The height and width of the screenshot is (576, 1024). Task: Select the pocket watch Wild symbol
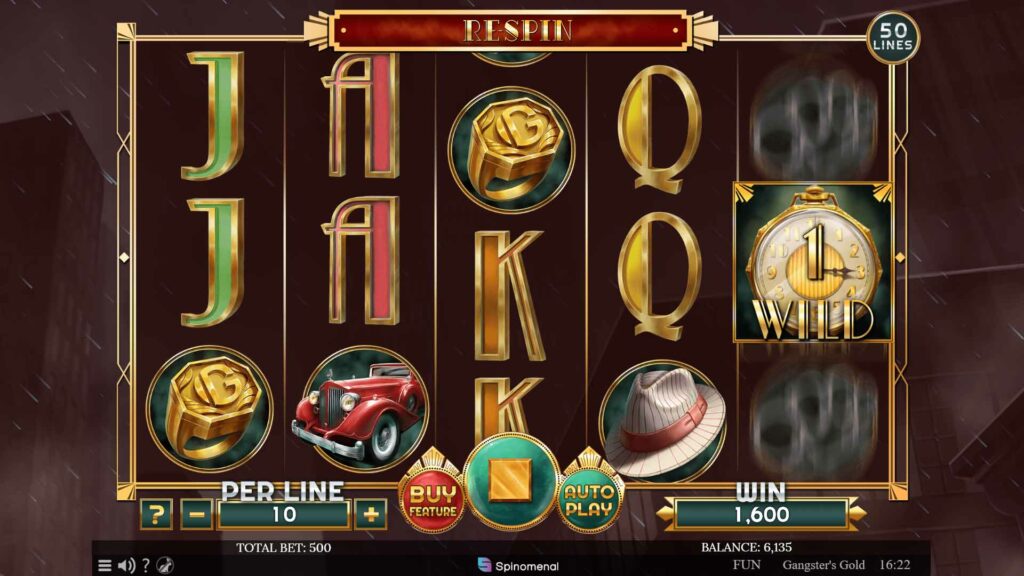click(813, 263)
